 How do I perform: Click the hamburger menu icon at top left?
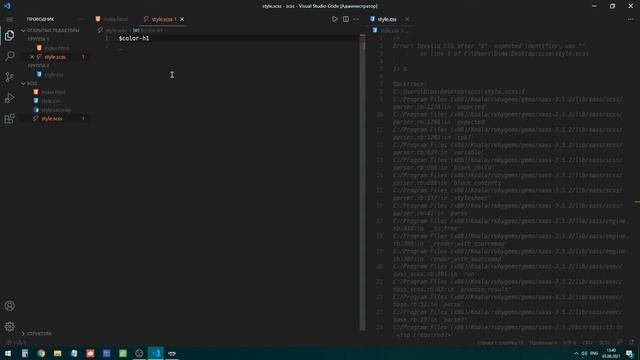pos(9,19)
